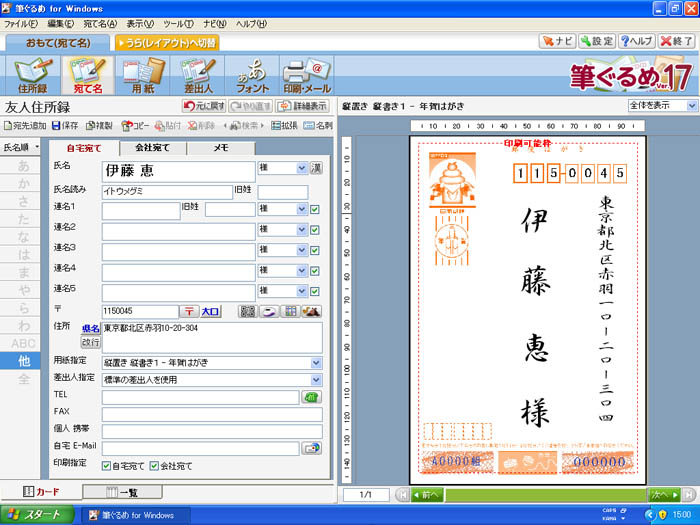The width and height of the screenshot is (700, 525).
Task: Click the 保存 save icon
Action: pos(65,126)
